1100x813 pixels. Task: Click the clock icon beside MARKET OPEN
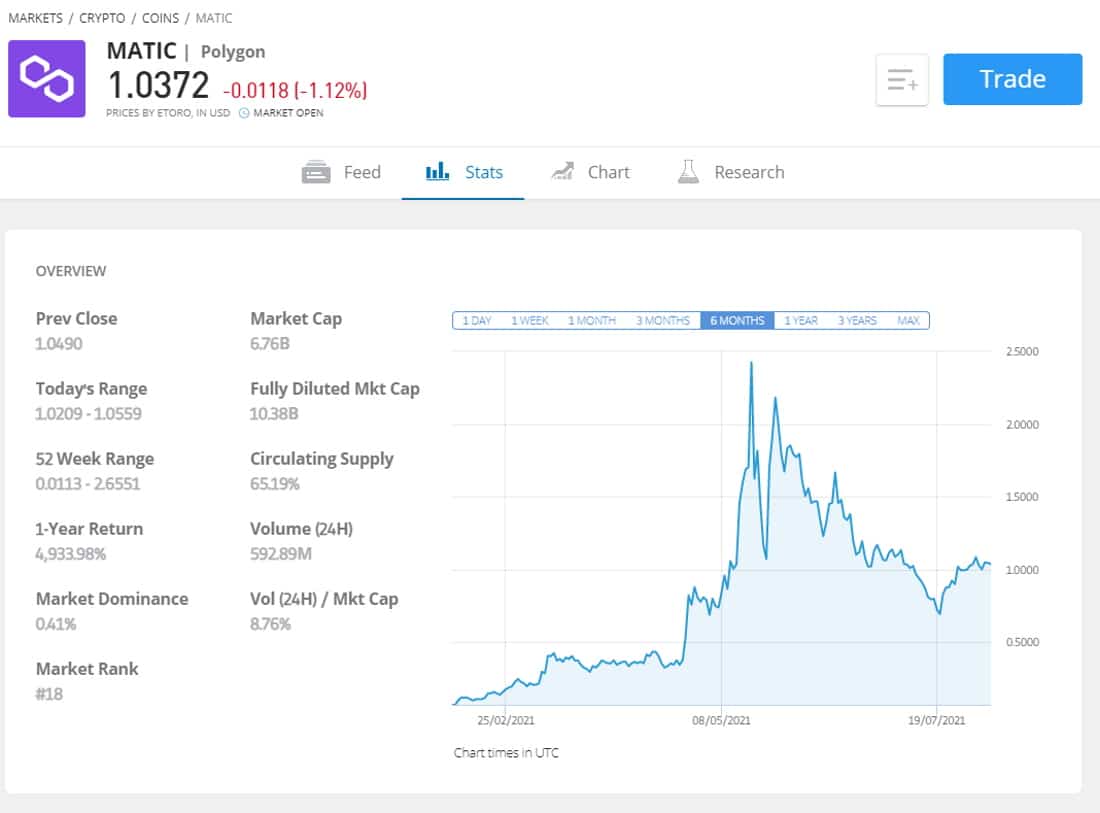[243, 113]
